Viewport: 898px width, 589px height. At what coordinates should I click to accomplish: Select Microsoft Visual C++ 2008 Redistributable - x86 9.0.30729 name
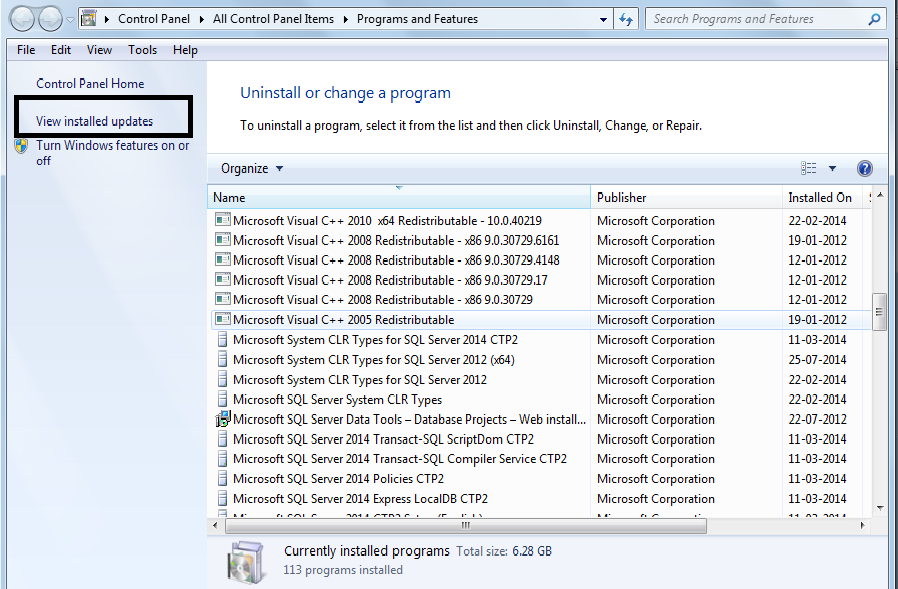coord(383,300)
